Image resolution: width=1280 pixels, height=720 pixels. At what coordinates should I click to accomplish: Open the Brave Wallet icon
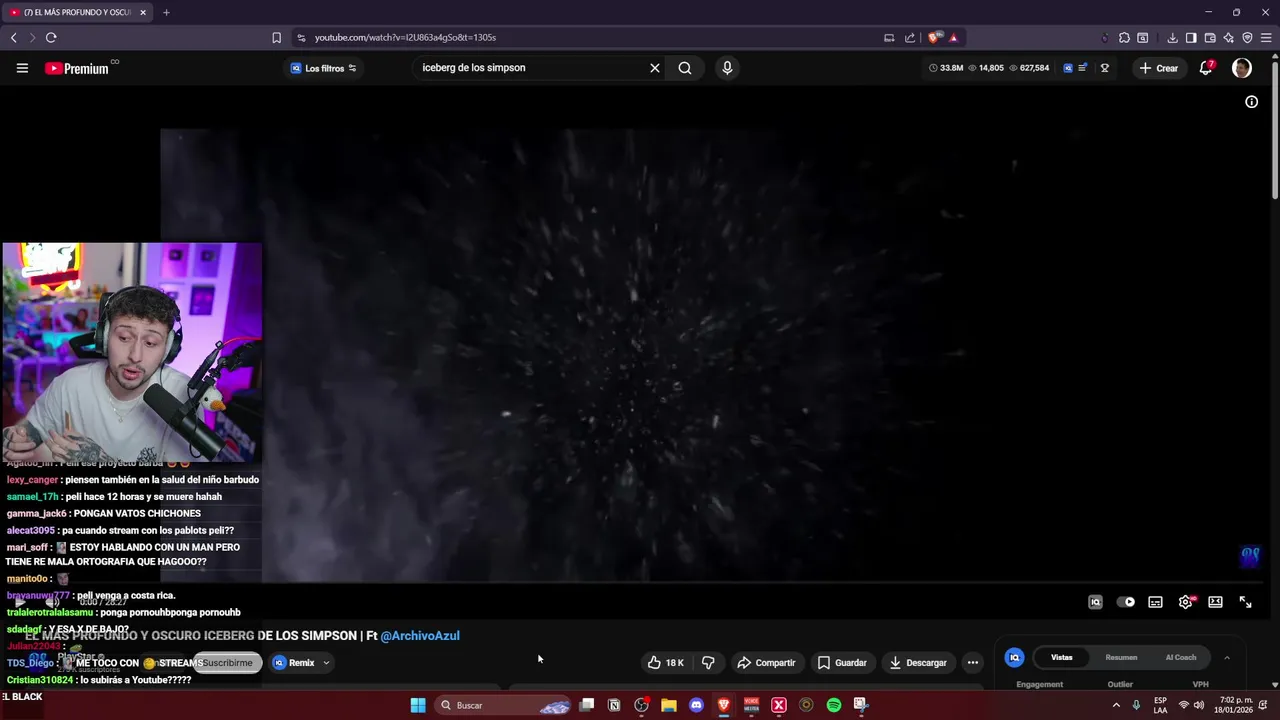[x=1210, y=37]
